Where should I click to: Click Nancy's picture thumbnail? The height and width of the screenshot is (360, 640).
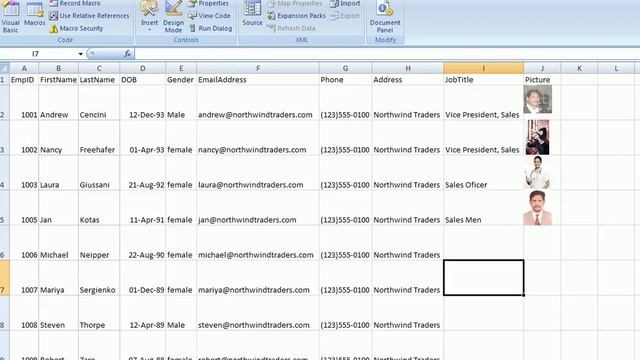pyautogui.click(x=538, y=137)
